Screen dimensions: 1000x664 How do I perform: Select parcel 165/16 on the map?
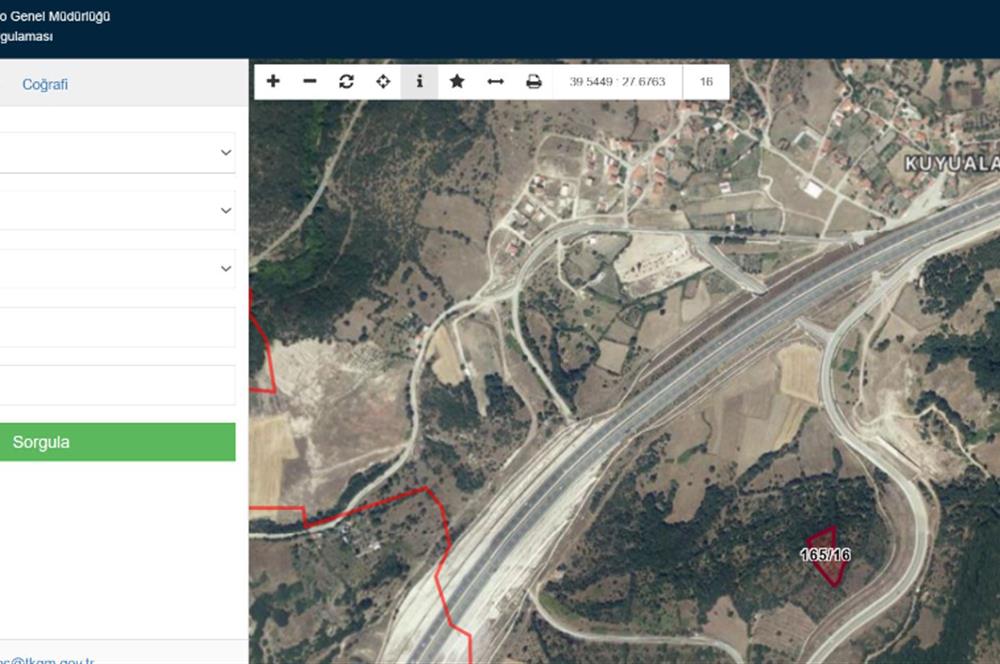(827, 556)
